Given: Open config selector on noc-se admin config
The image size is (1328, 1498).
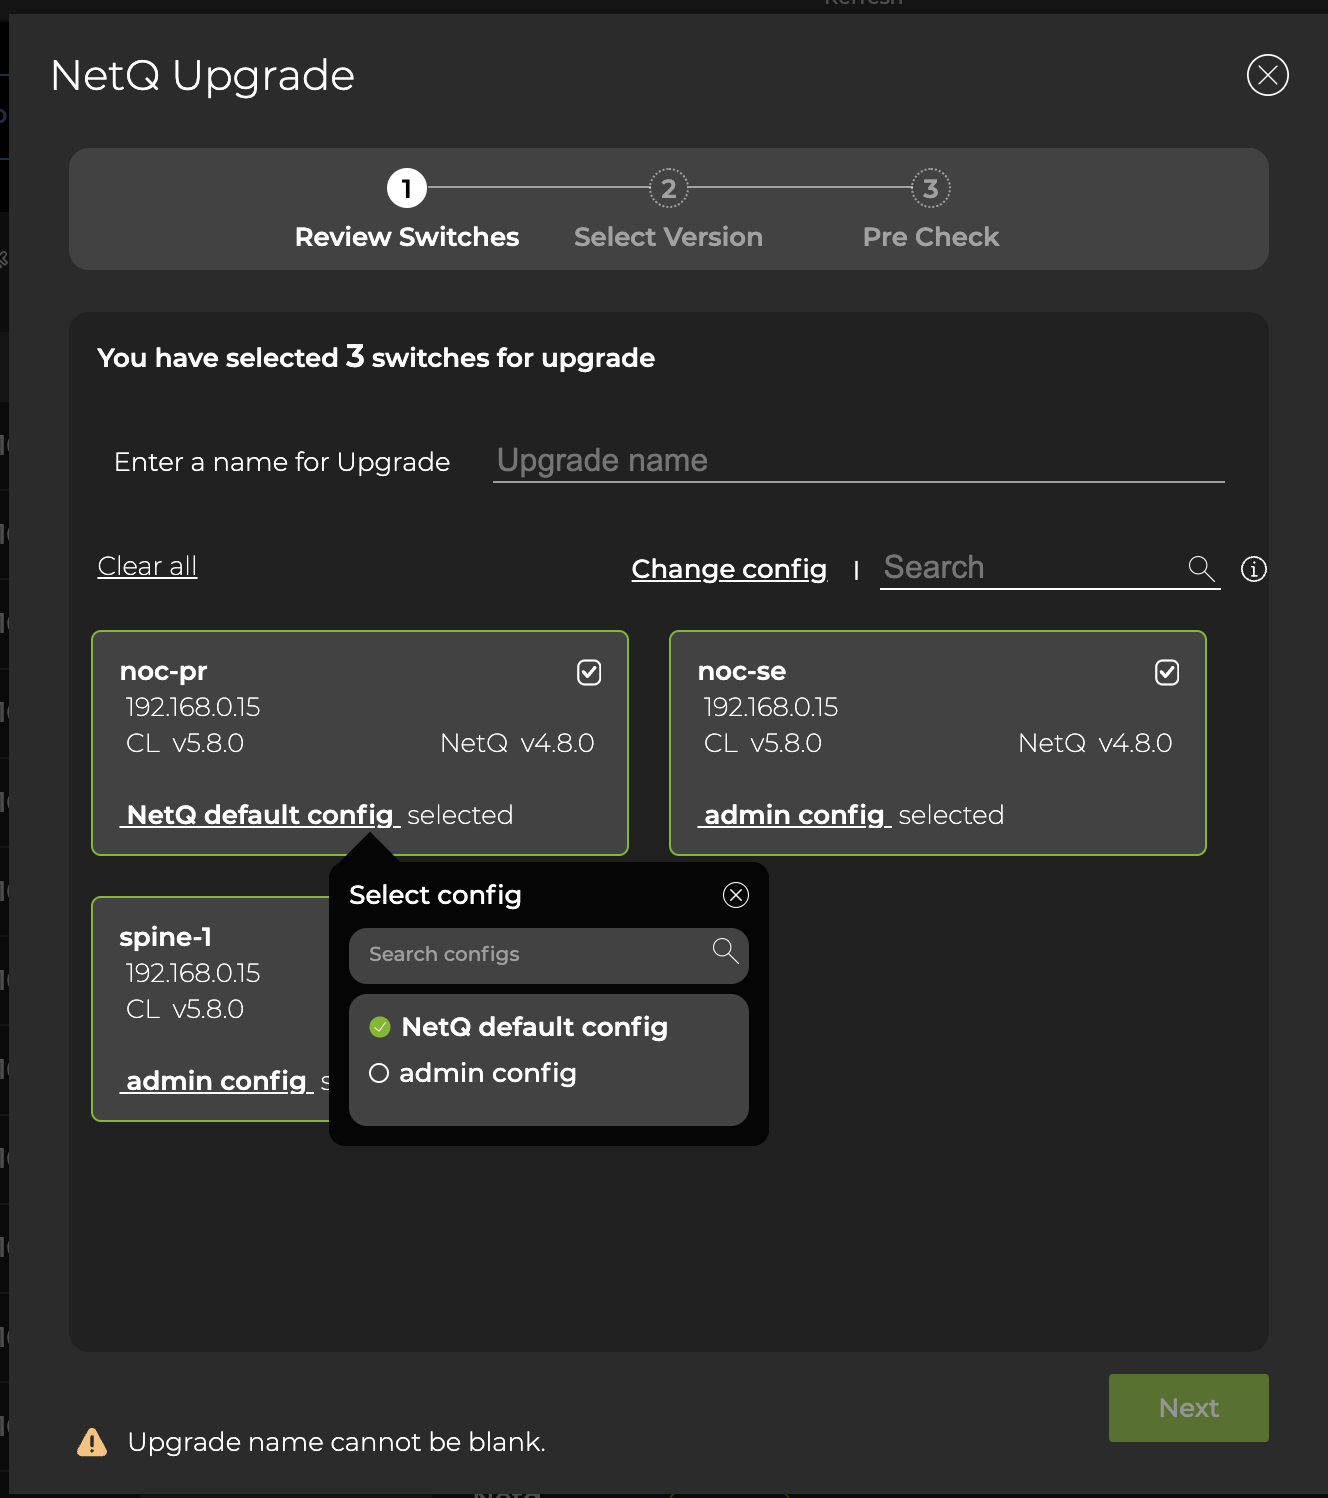Looking at the screenshot, I should click(x=793, y=815).
